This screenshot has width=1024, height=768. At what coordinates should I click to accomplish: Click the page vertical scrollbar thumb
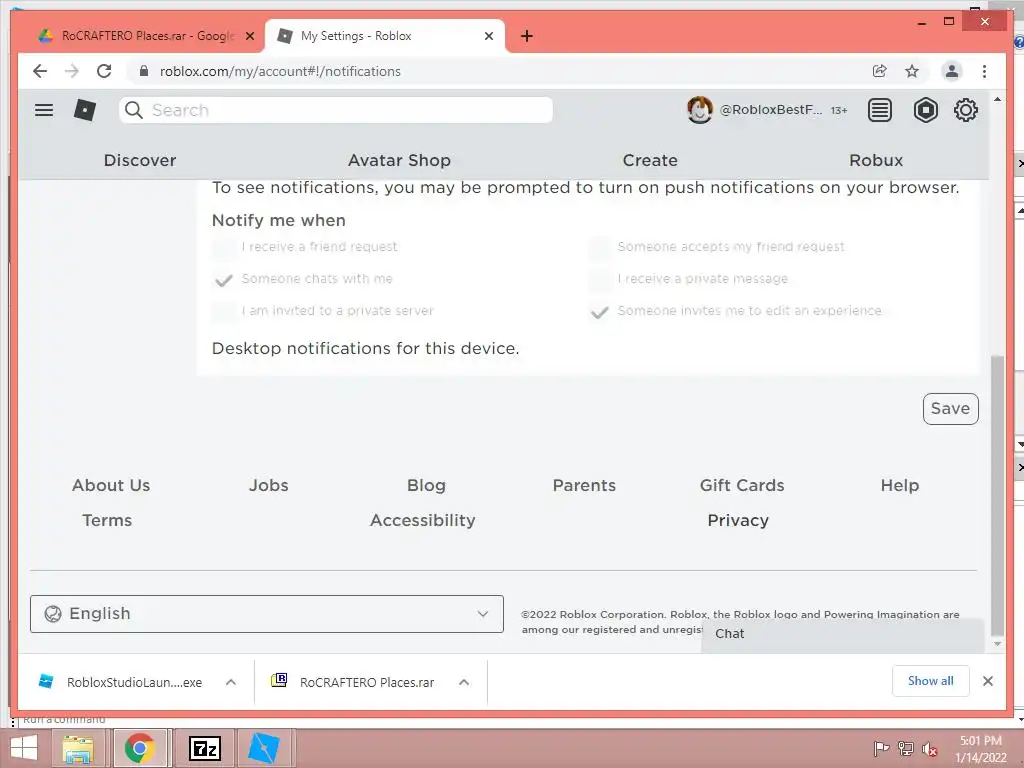(x=997, y=495)
